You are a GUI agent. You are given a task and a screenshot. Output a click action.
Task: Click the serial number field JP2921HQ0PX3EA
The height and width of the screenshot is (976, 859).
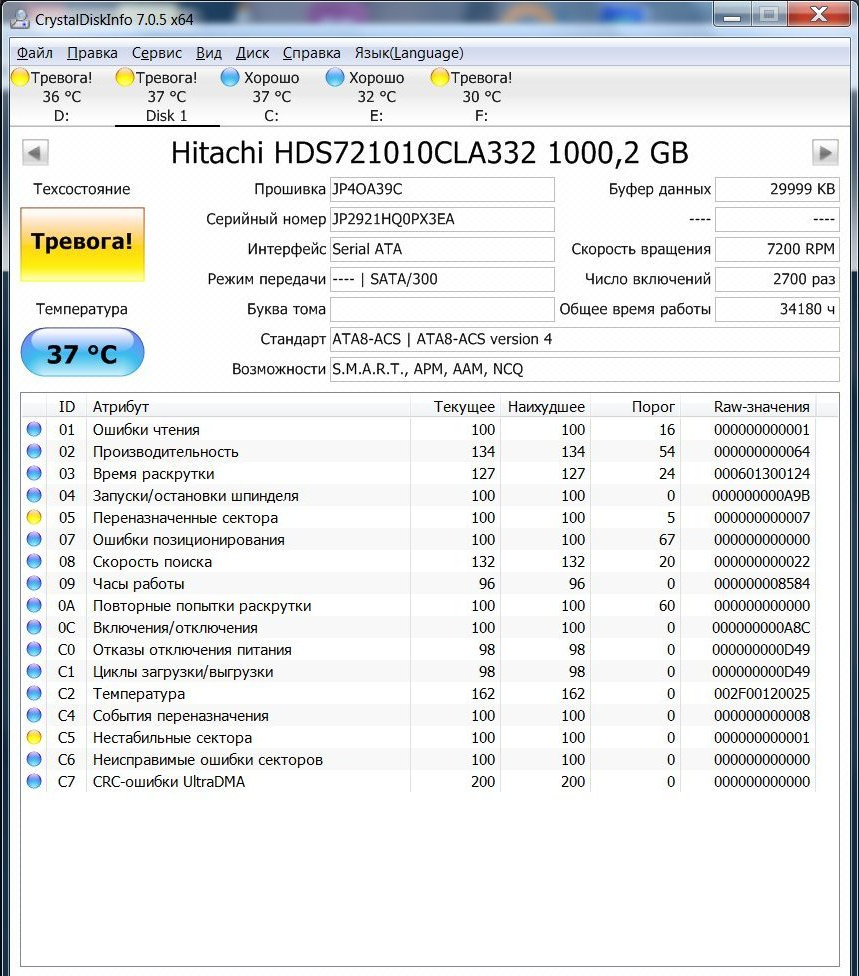(x=442, y=219)
